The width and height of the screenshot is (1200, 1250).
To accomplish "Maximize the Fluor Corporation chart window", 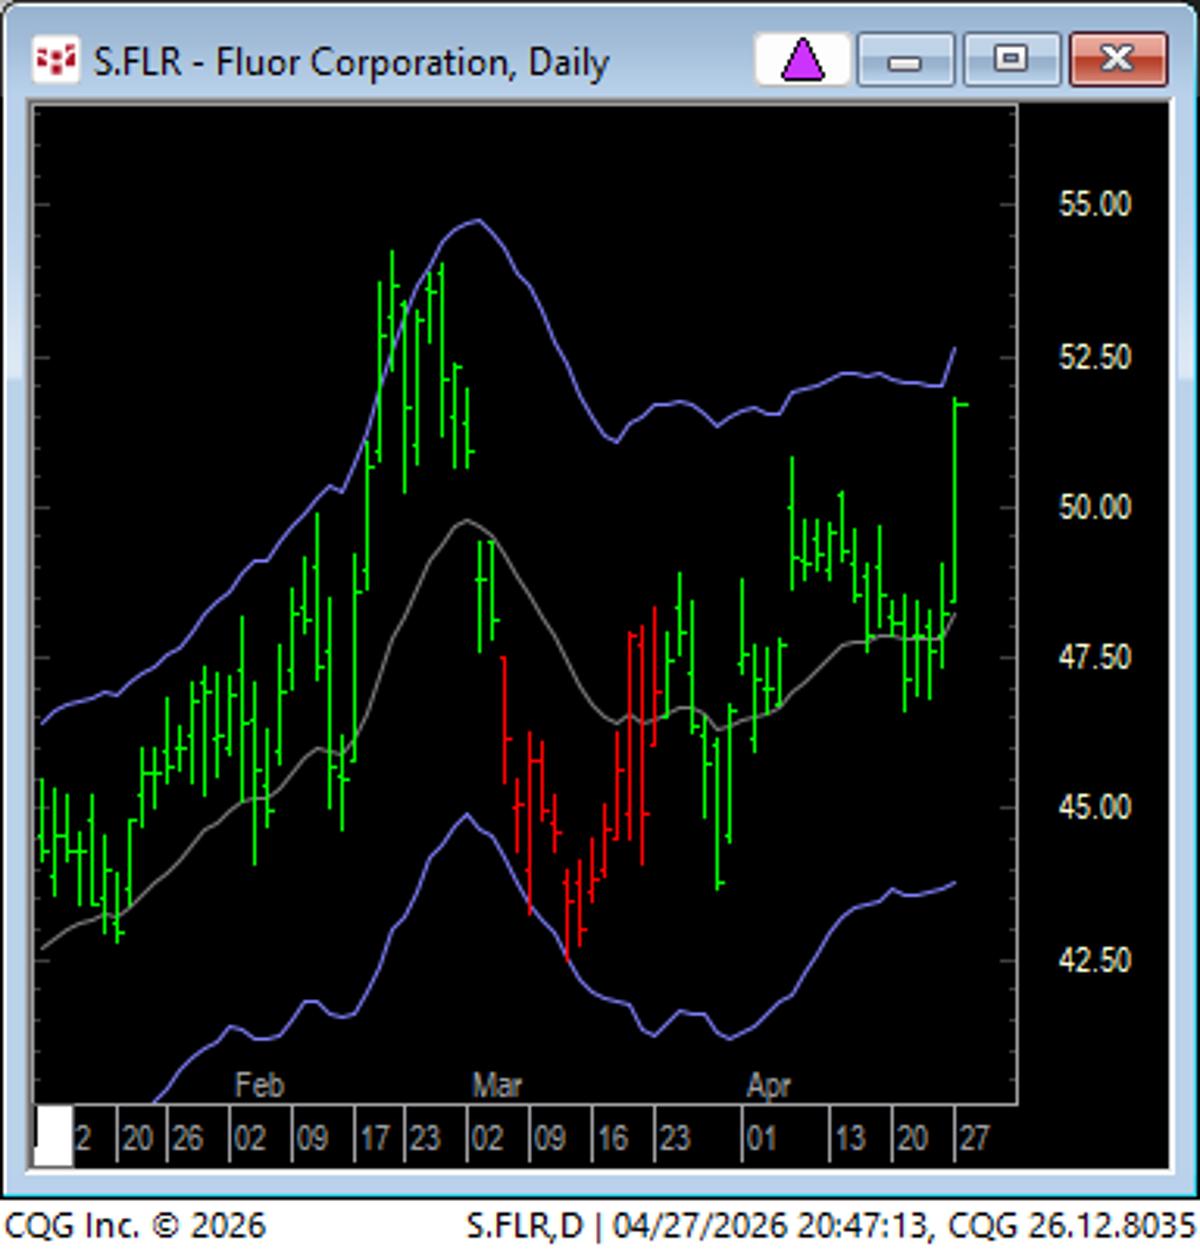I will point(1011,60).
